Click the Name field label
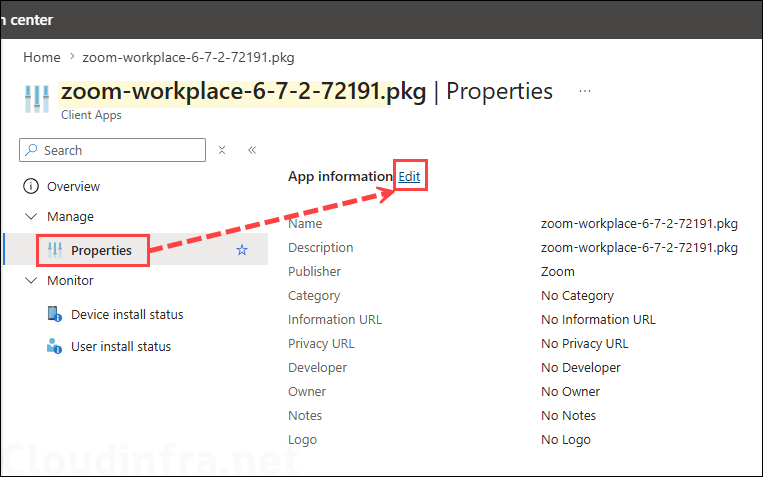The width and height of the screenshot is (763, 477). coord(305,224)
